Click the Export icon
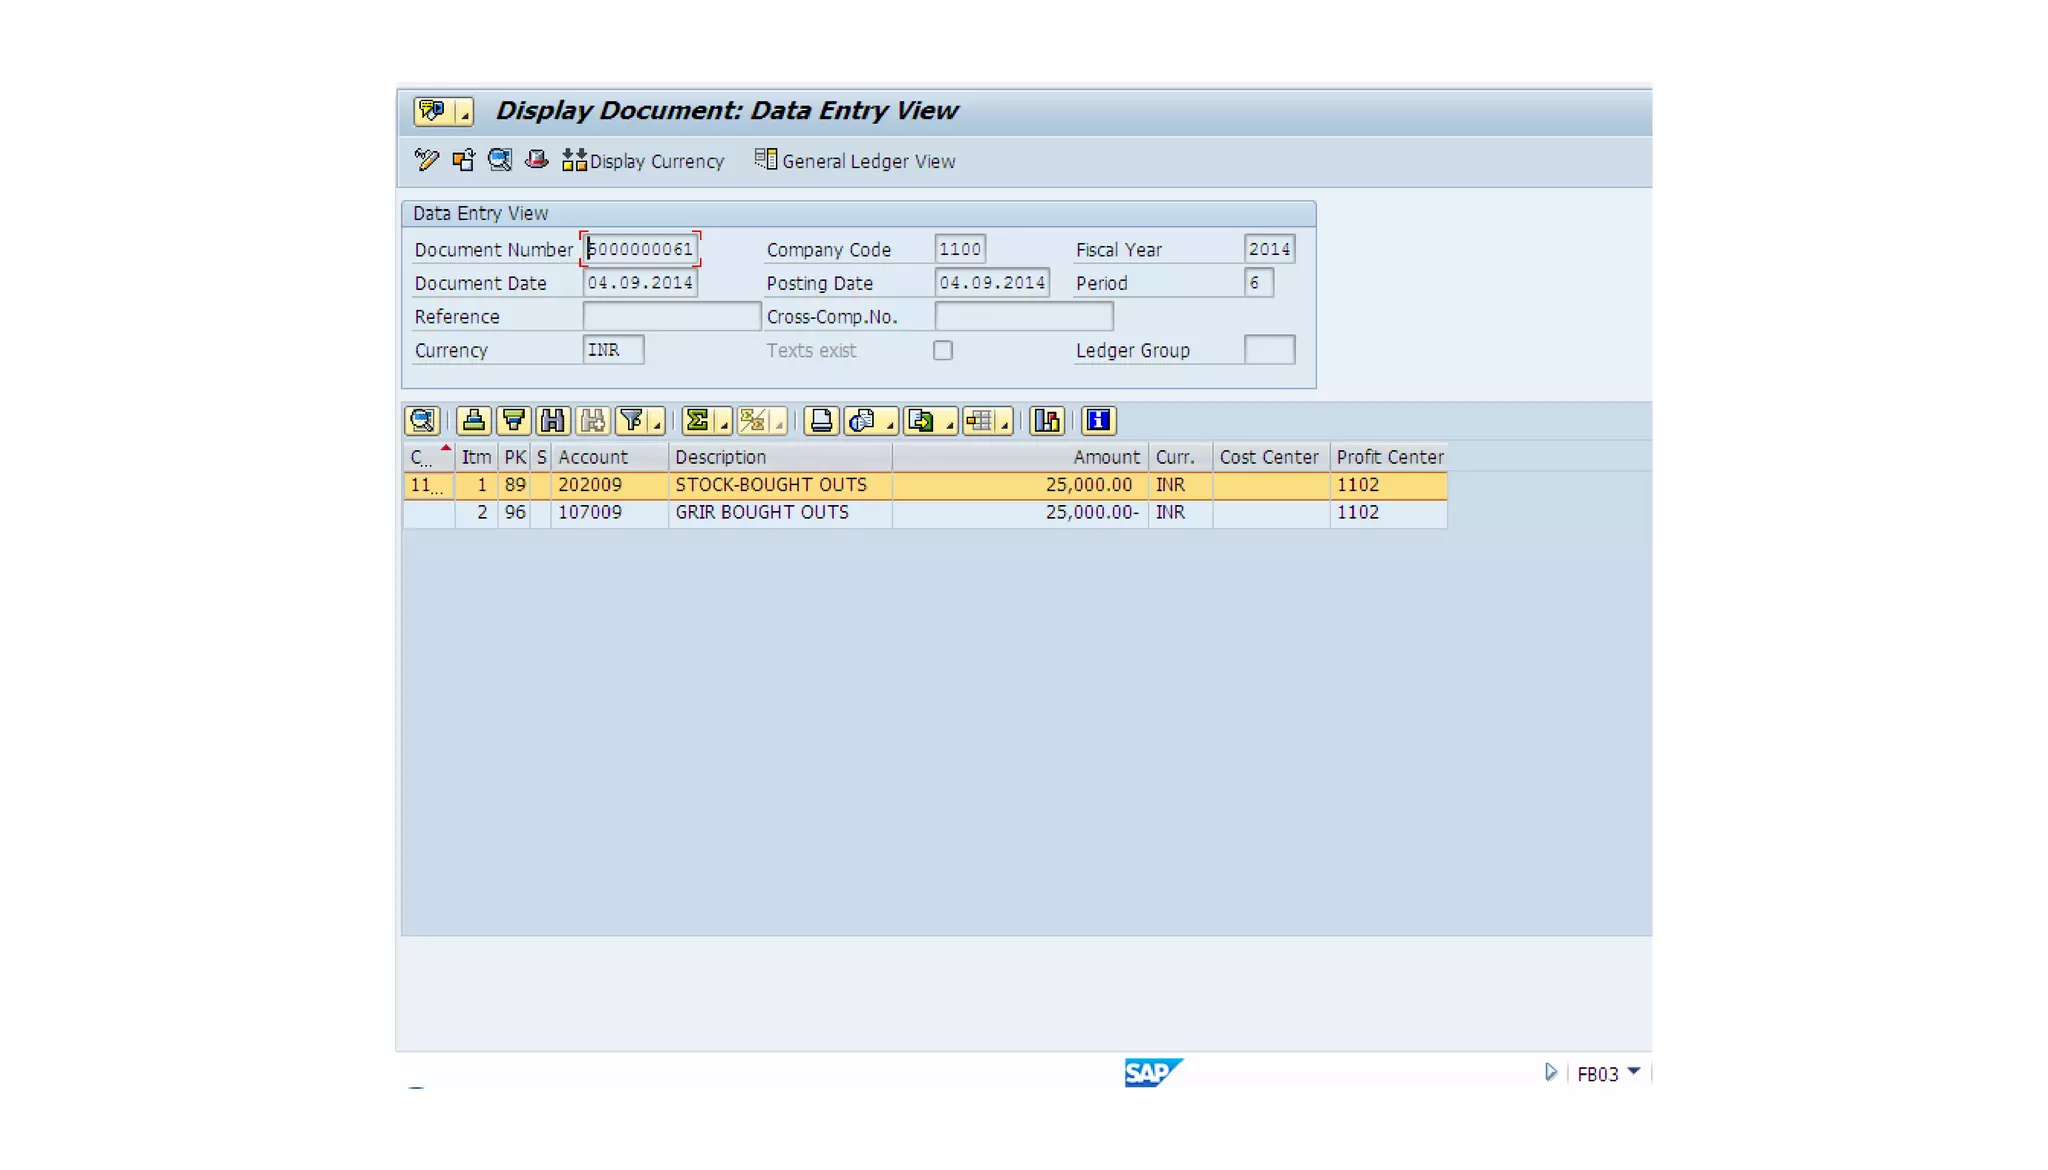Screen dimensions: 2048x1170 click(x=922, y=421)
